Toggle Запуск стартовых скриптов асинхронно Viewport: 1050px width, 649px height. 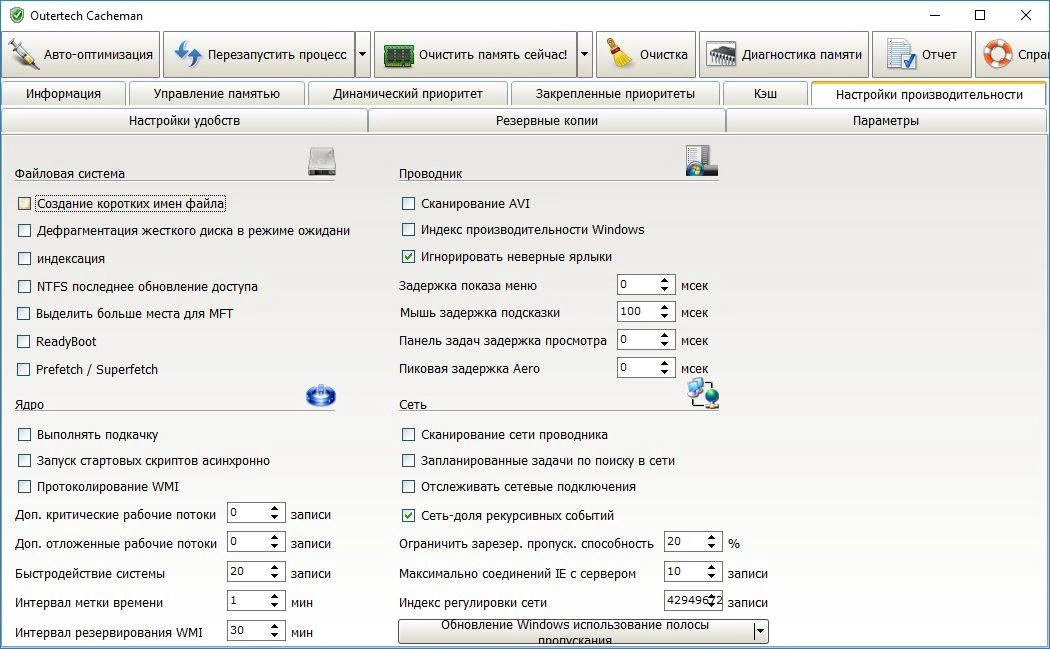tap(24, 461)
